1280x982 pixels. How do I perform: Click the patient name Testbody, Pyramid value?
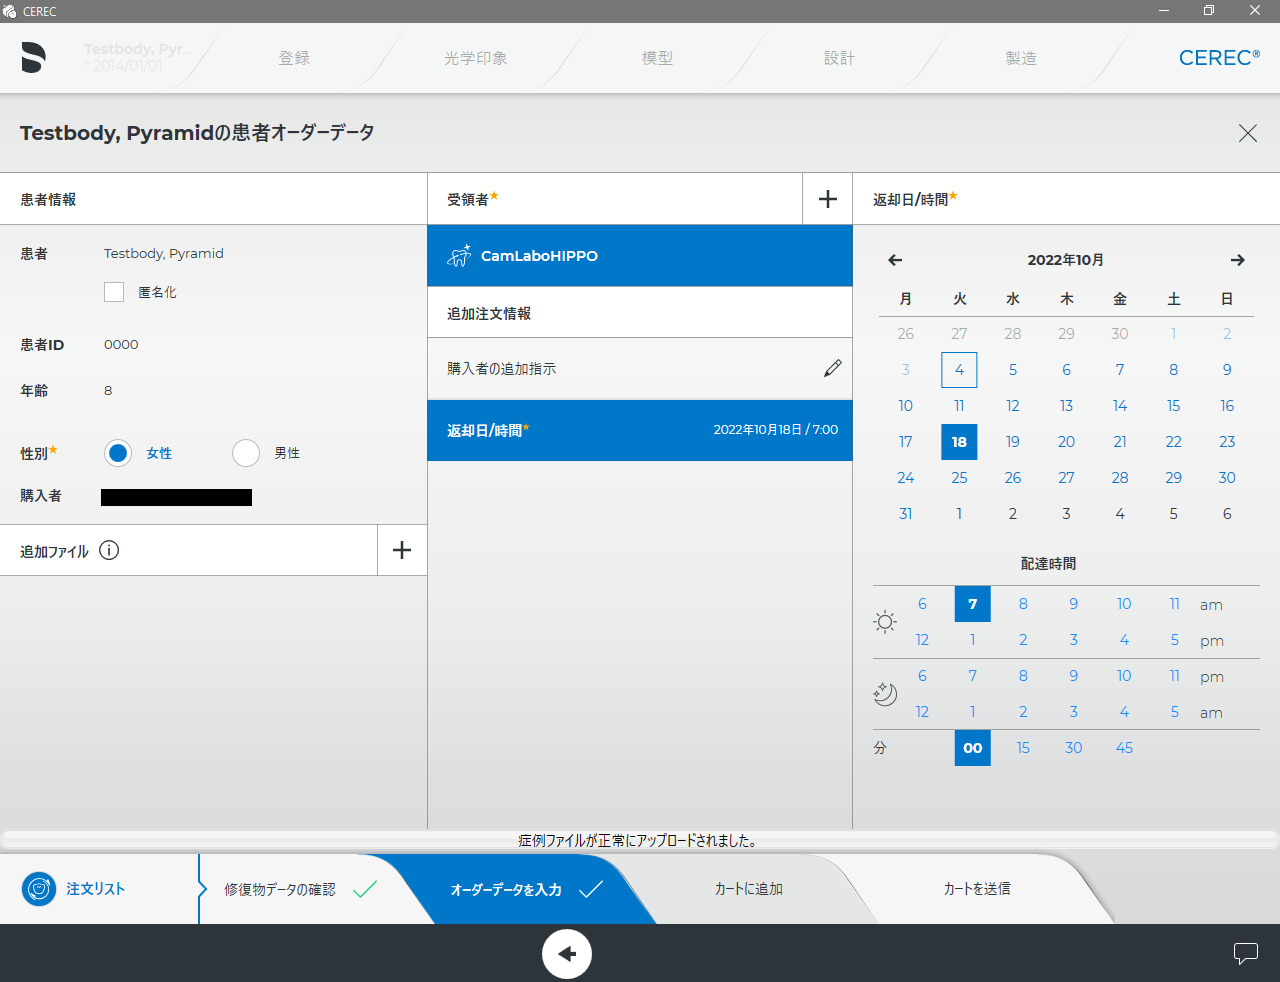tap(164, 253)
